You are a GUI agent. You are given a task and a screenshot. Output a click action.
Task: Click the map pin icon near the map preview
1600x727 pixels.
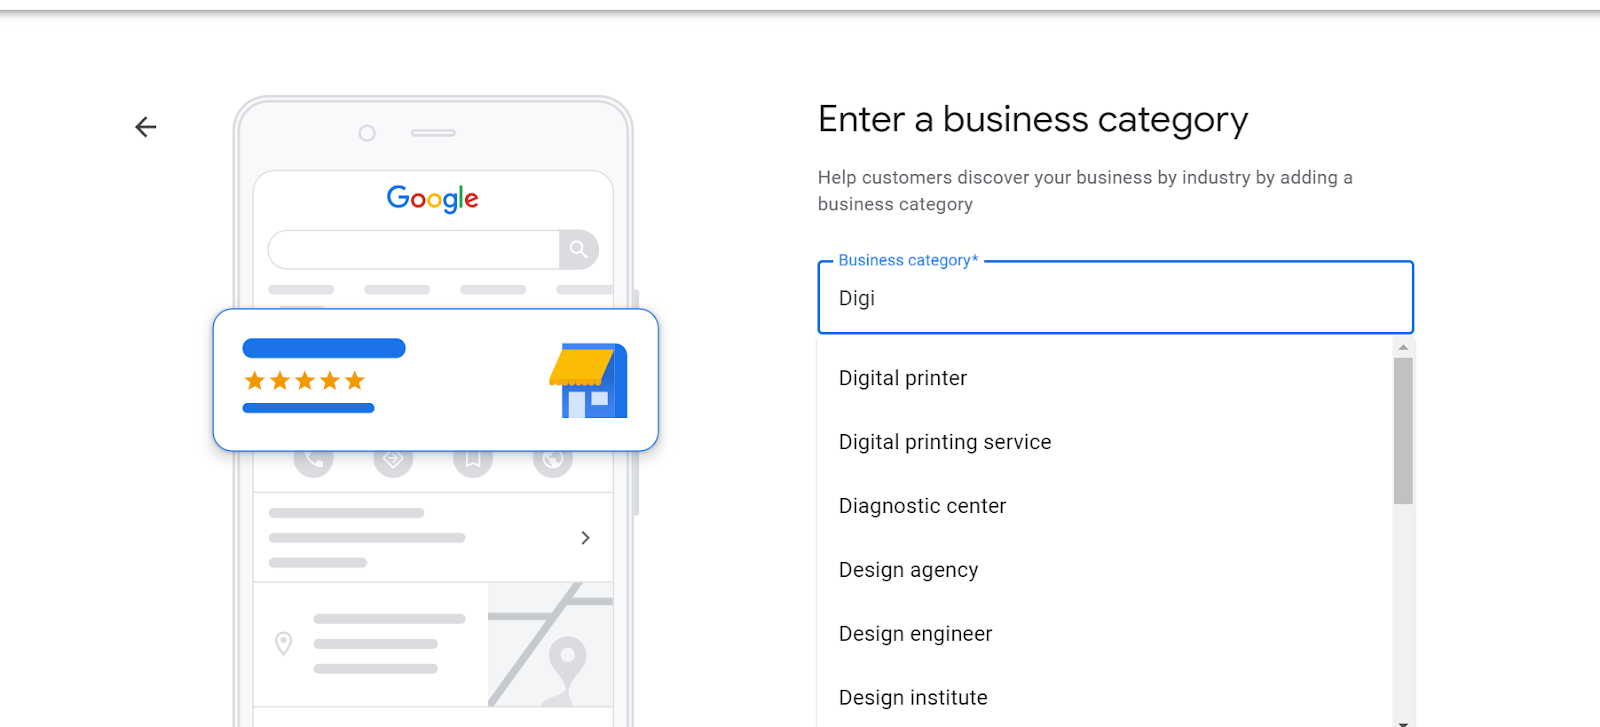pos(282,644)
